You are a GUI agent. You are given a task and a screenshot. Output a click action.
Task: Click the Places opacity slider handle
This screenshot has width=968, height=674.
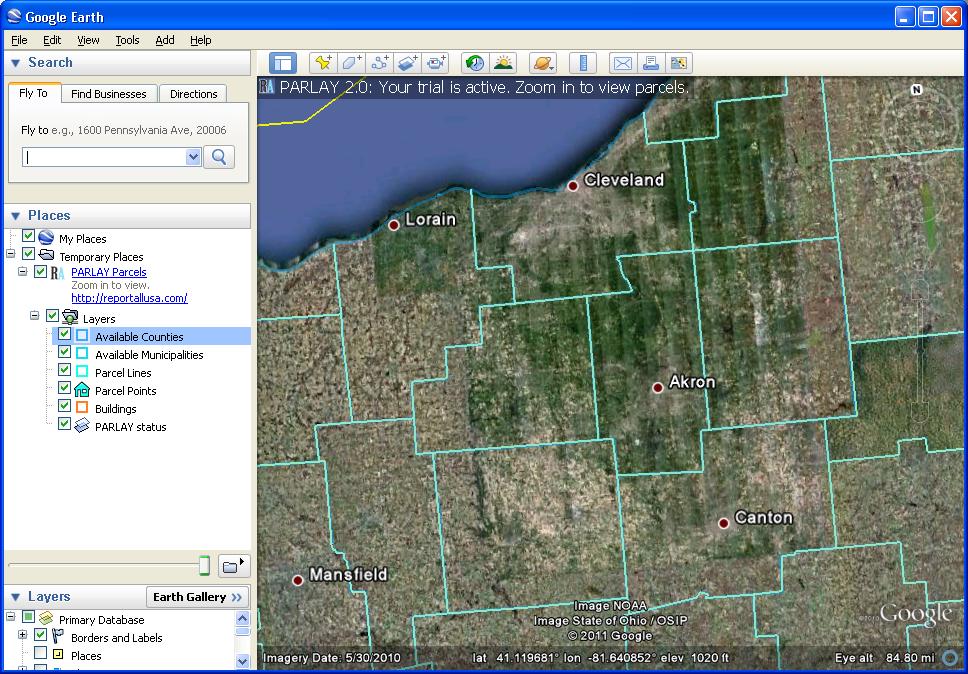[204, 565]
